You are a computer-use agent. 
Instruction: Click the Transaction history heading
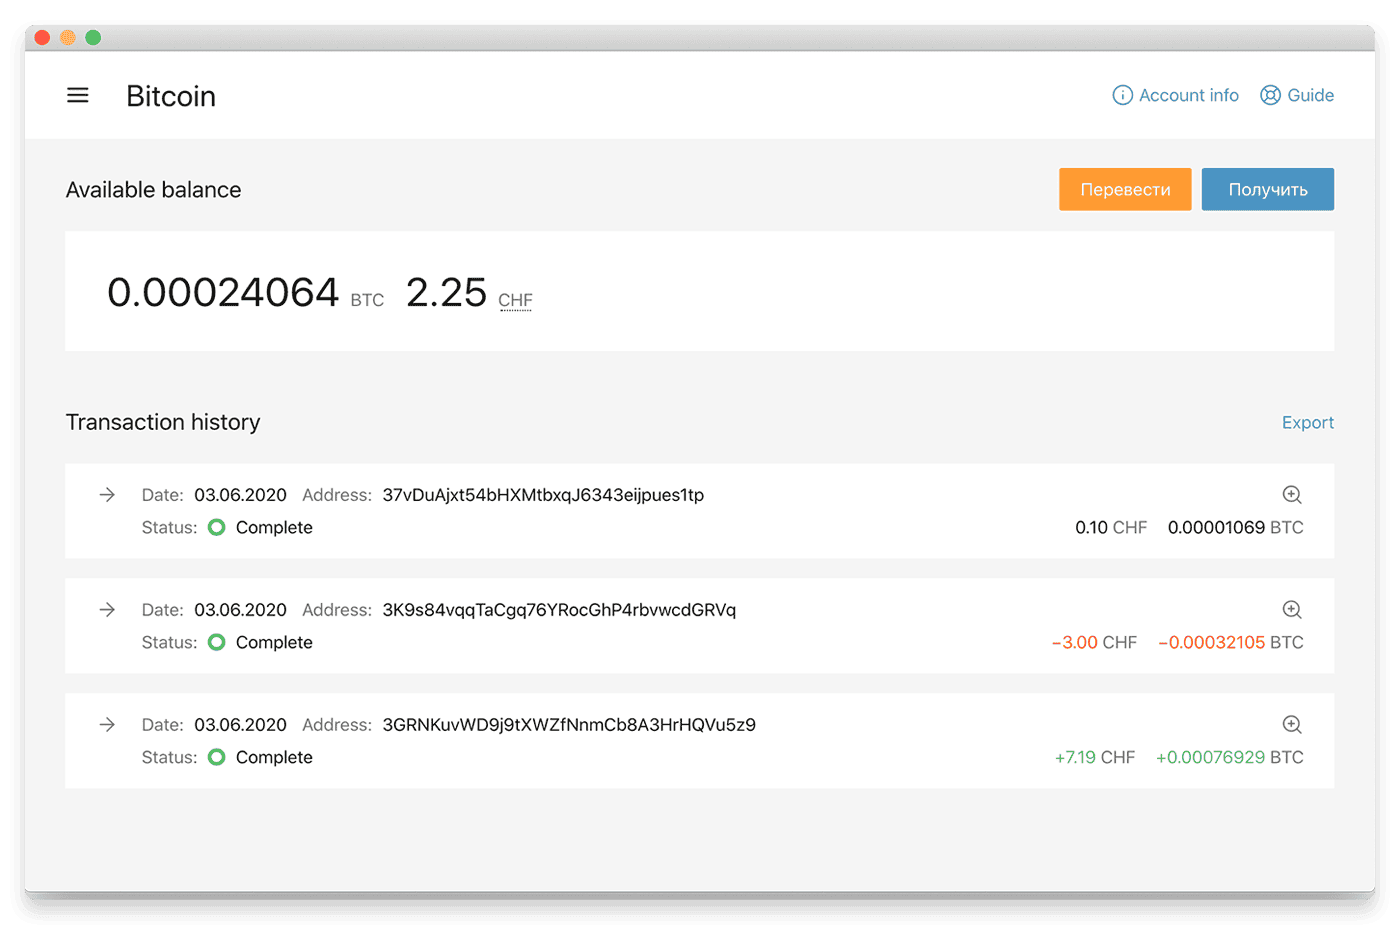(163, 422)
